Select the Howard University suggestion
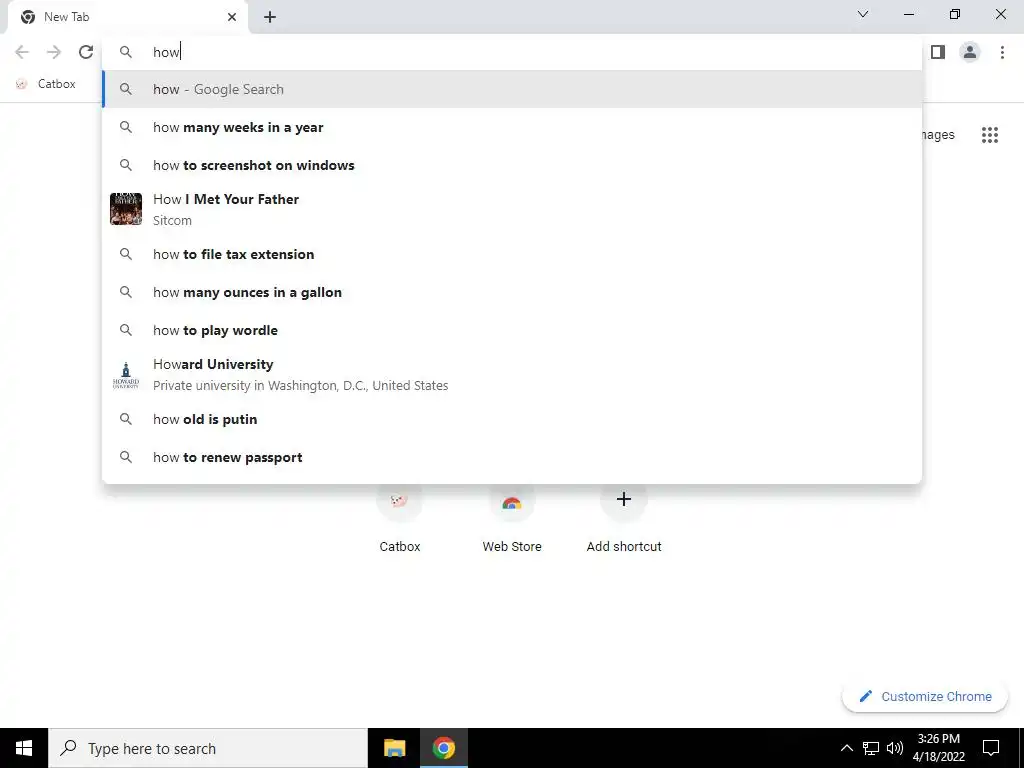 (x=512, y=374)
